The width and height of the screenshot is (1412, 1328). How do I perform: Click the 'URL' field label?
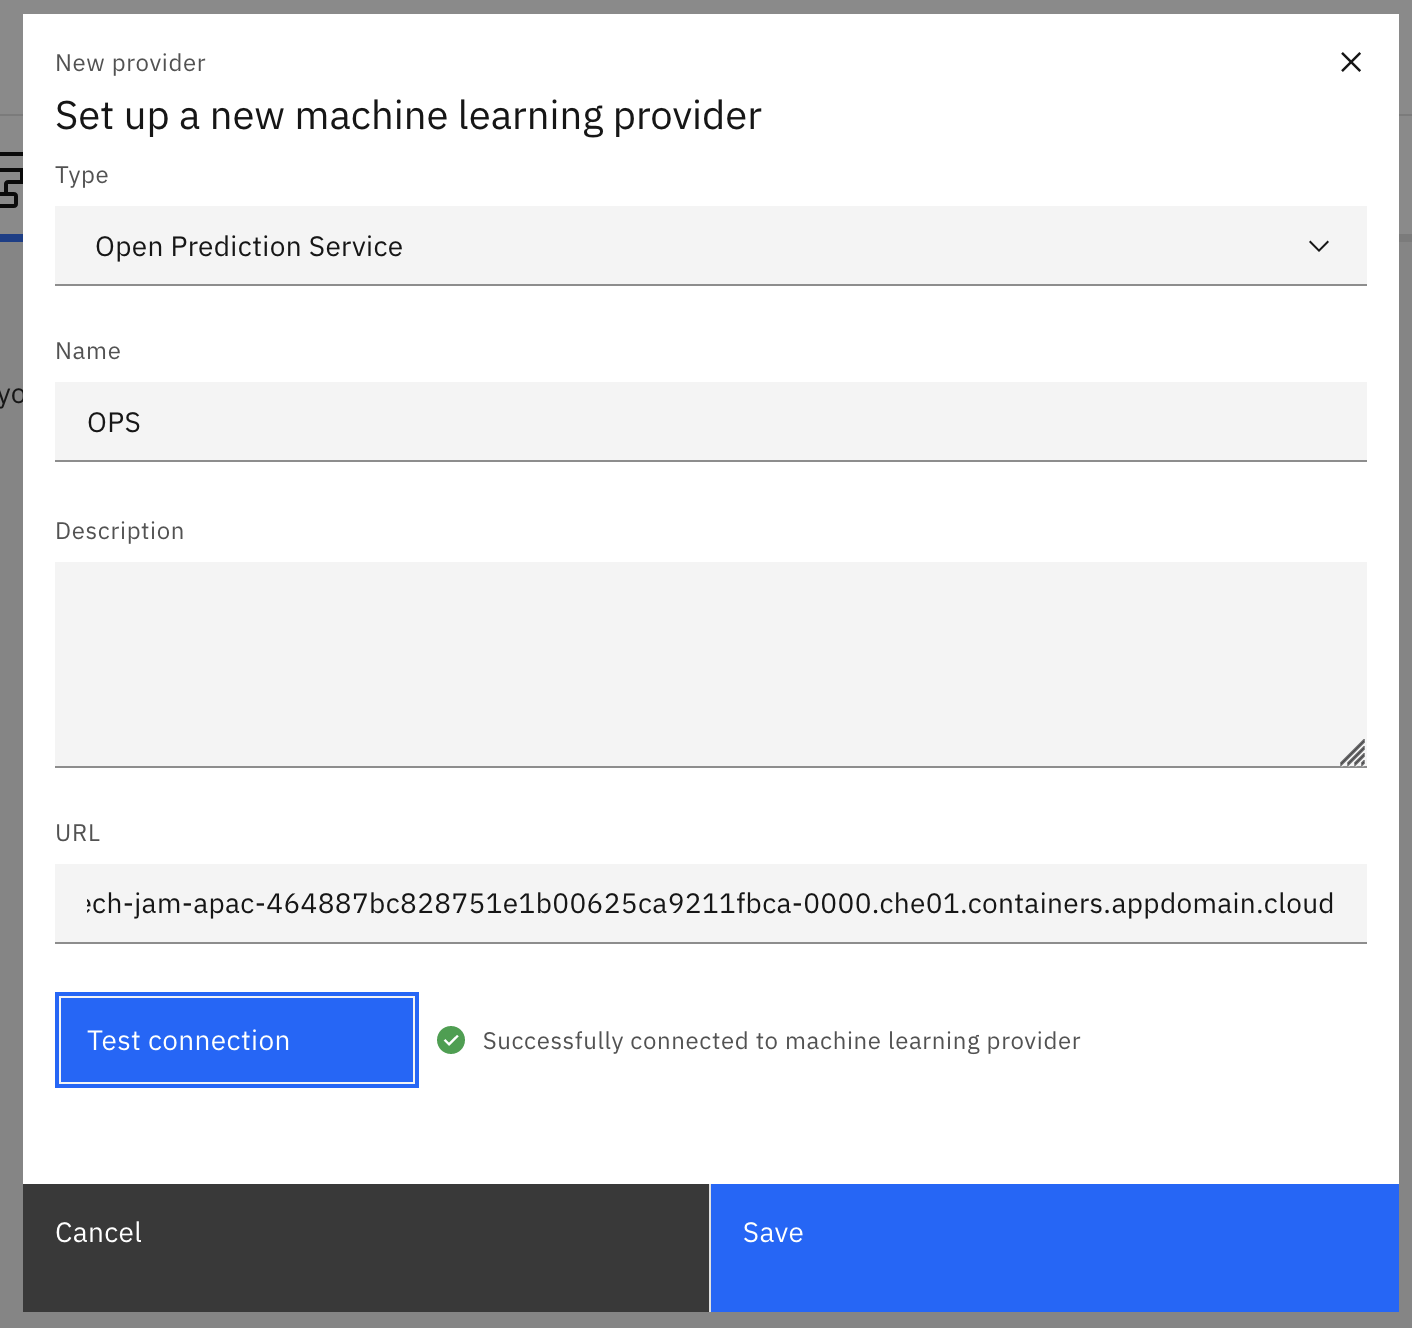click(78, 833)
